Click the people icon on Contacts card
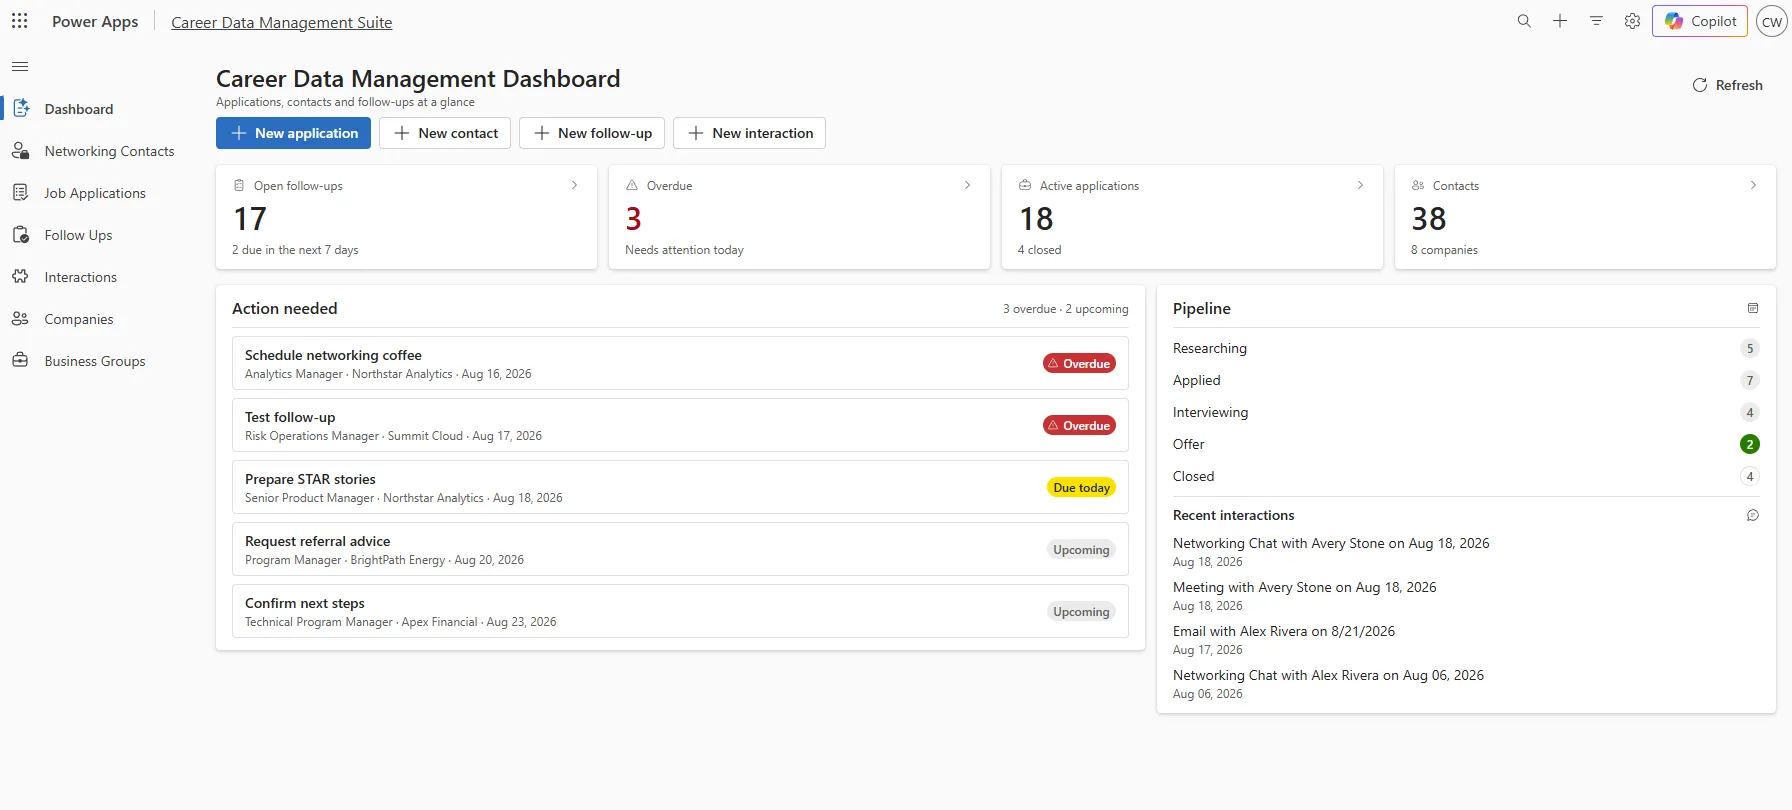The width and height of the screenshot is (1792, 810). tap(1418, 185)
